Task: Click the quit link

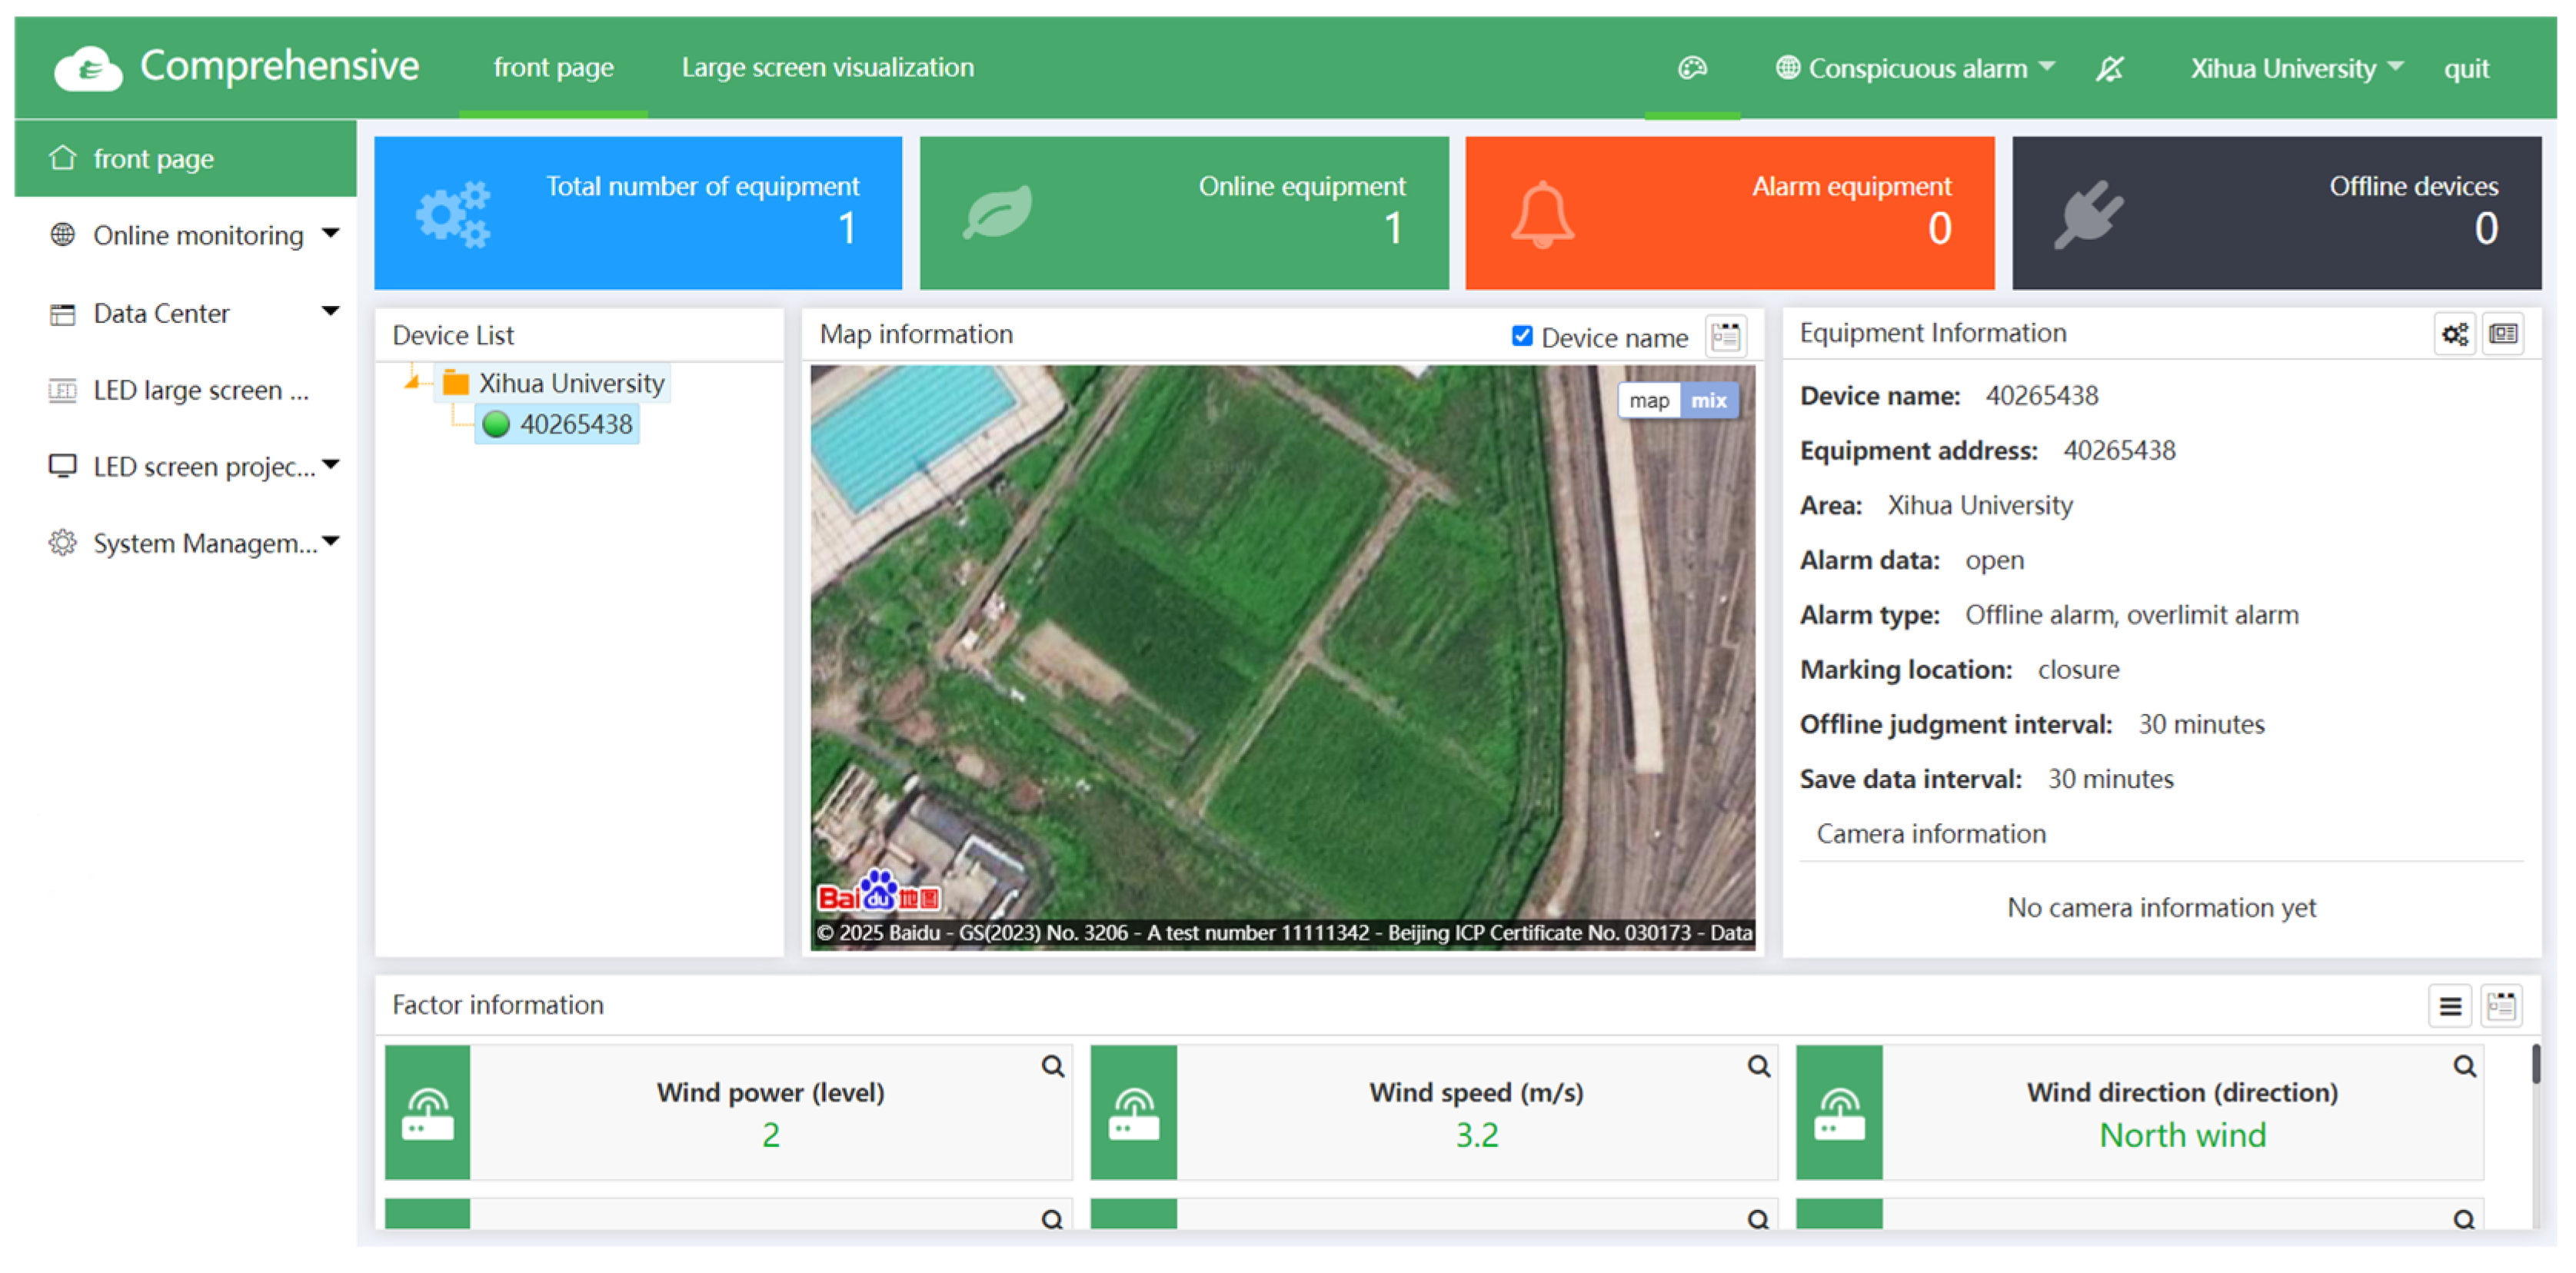Action: [x=2466, y=68]
